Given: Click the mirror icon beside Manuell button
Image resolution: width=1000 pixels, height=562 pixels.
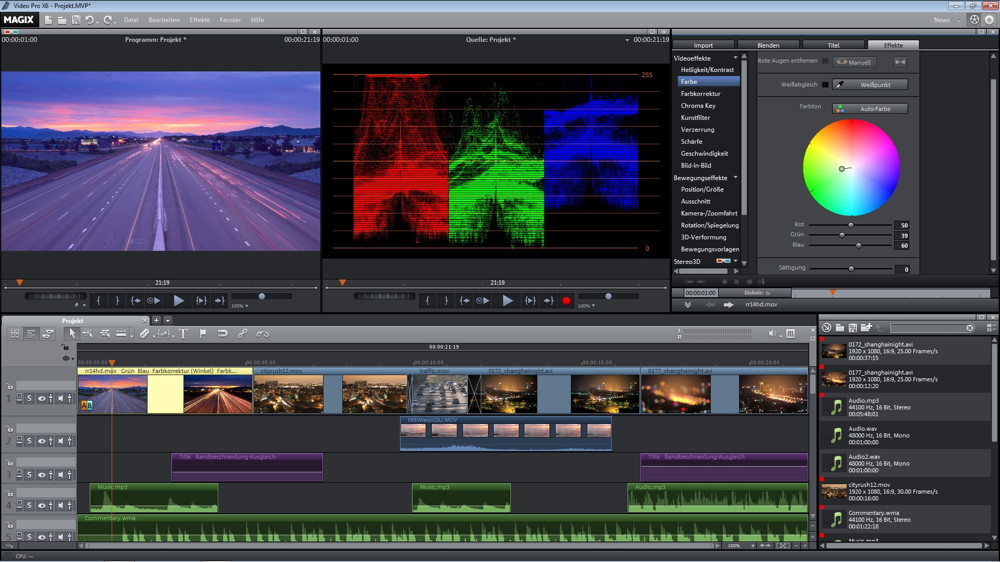Looking at the screenshot, I should (x=900, y=62).
